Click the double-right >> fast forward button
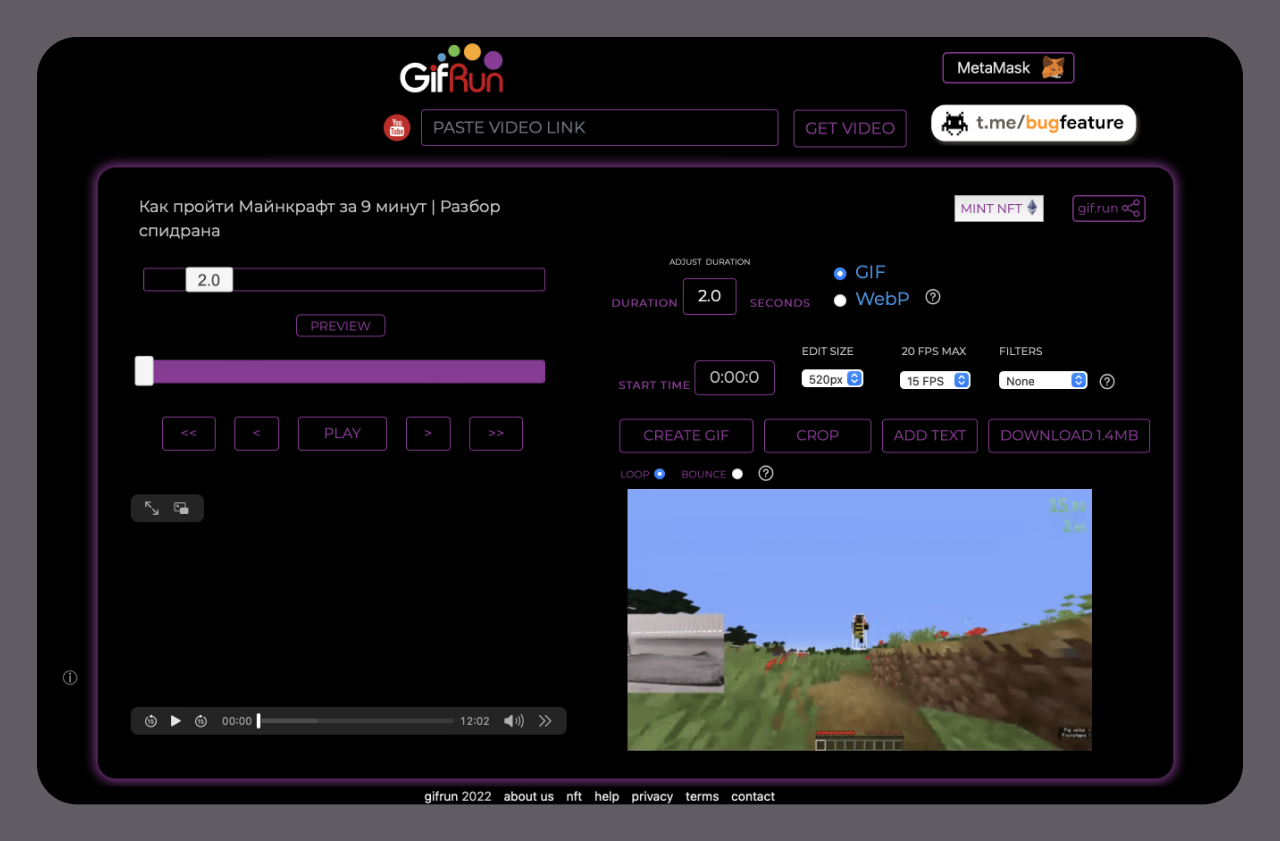Screen dimensions: 1280x841 [496, 433]
